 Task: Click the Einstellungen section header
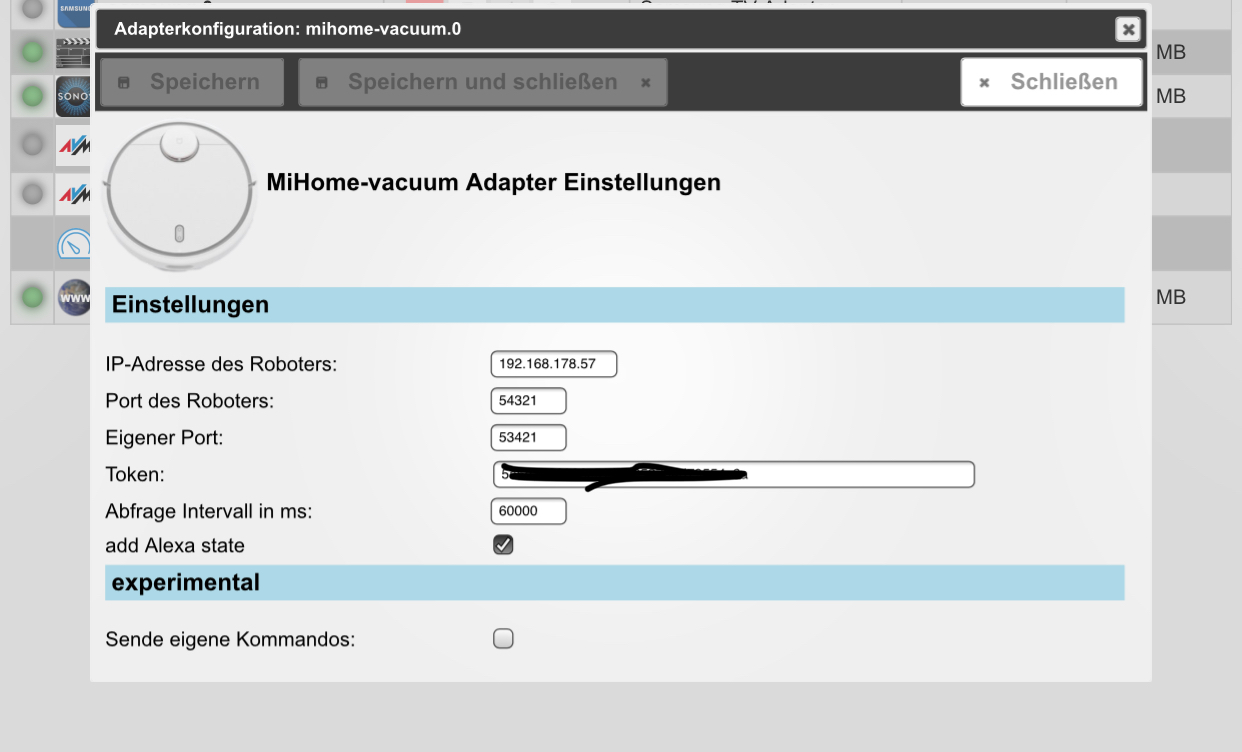tap(614, 305)
